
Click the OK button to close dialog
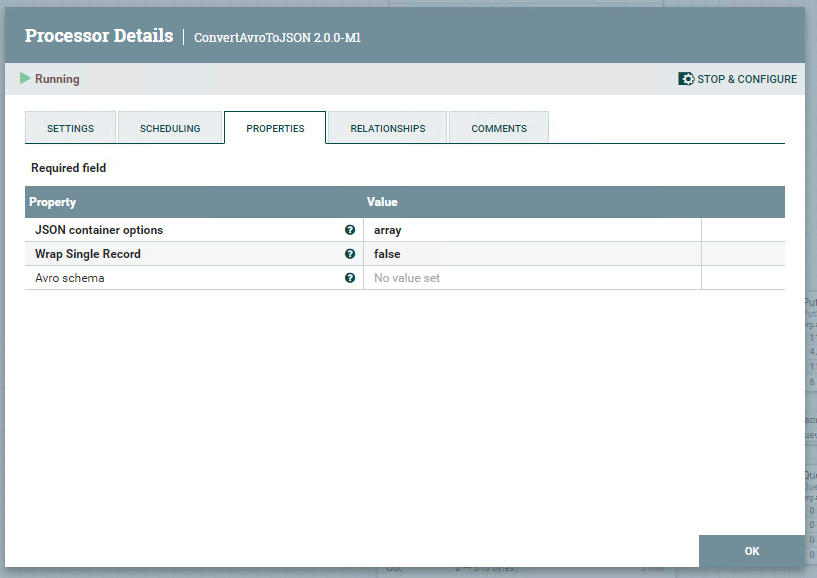coord(752,550)
